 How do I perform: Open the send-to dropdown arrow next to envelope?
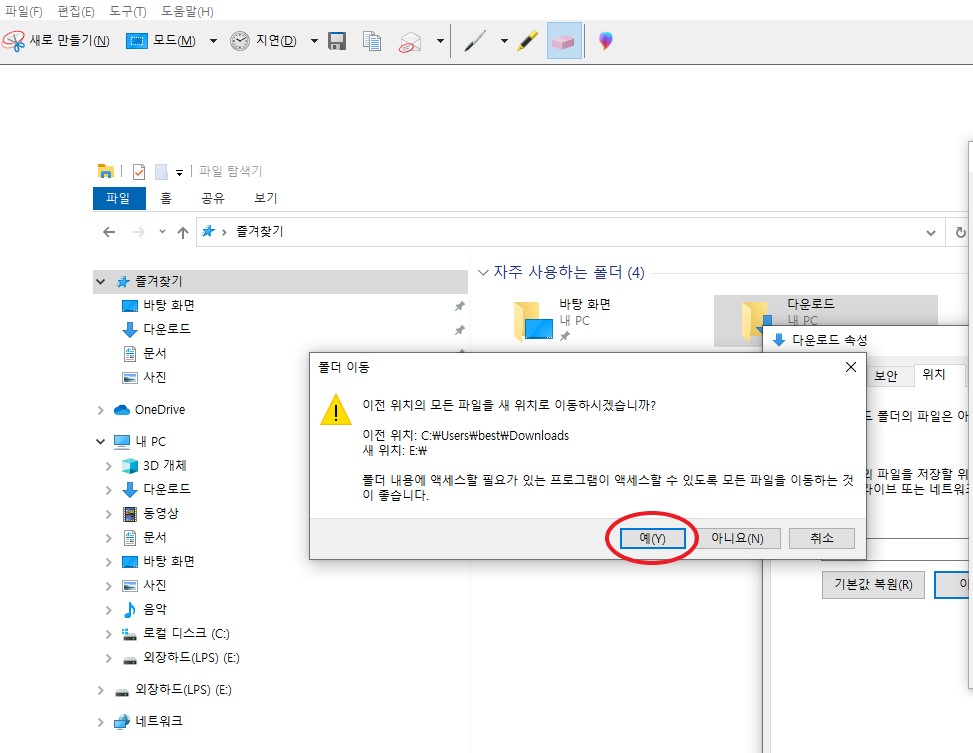pos(440,41)
